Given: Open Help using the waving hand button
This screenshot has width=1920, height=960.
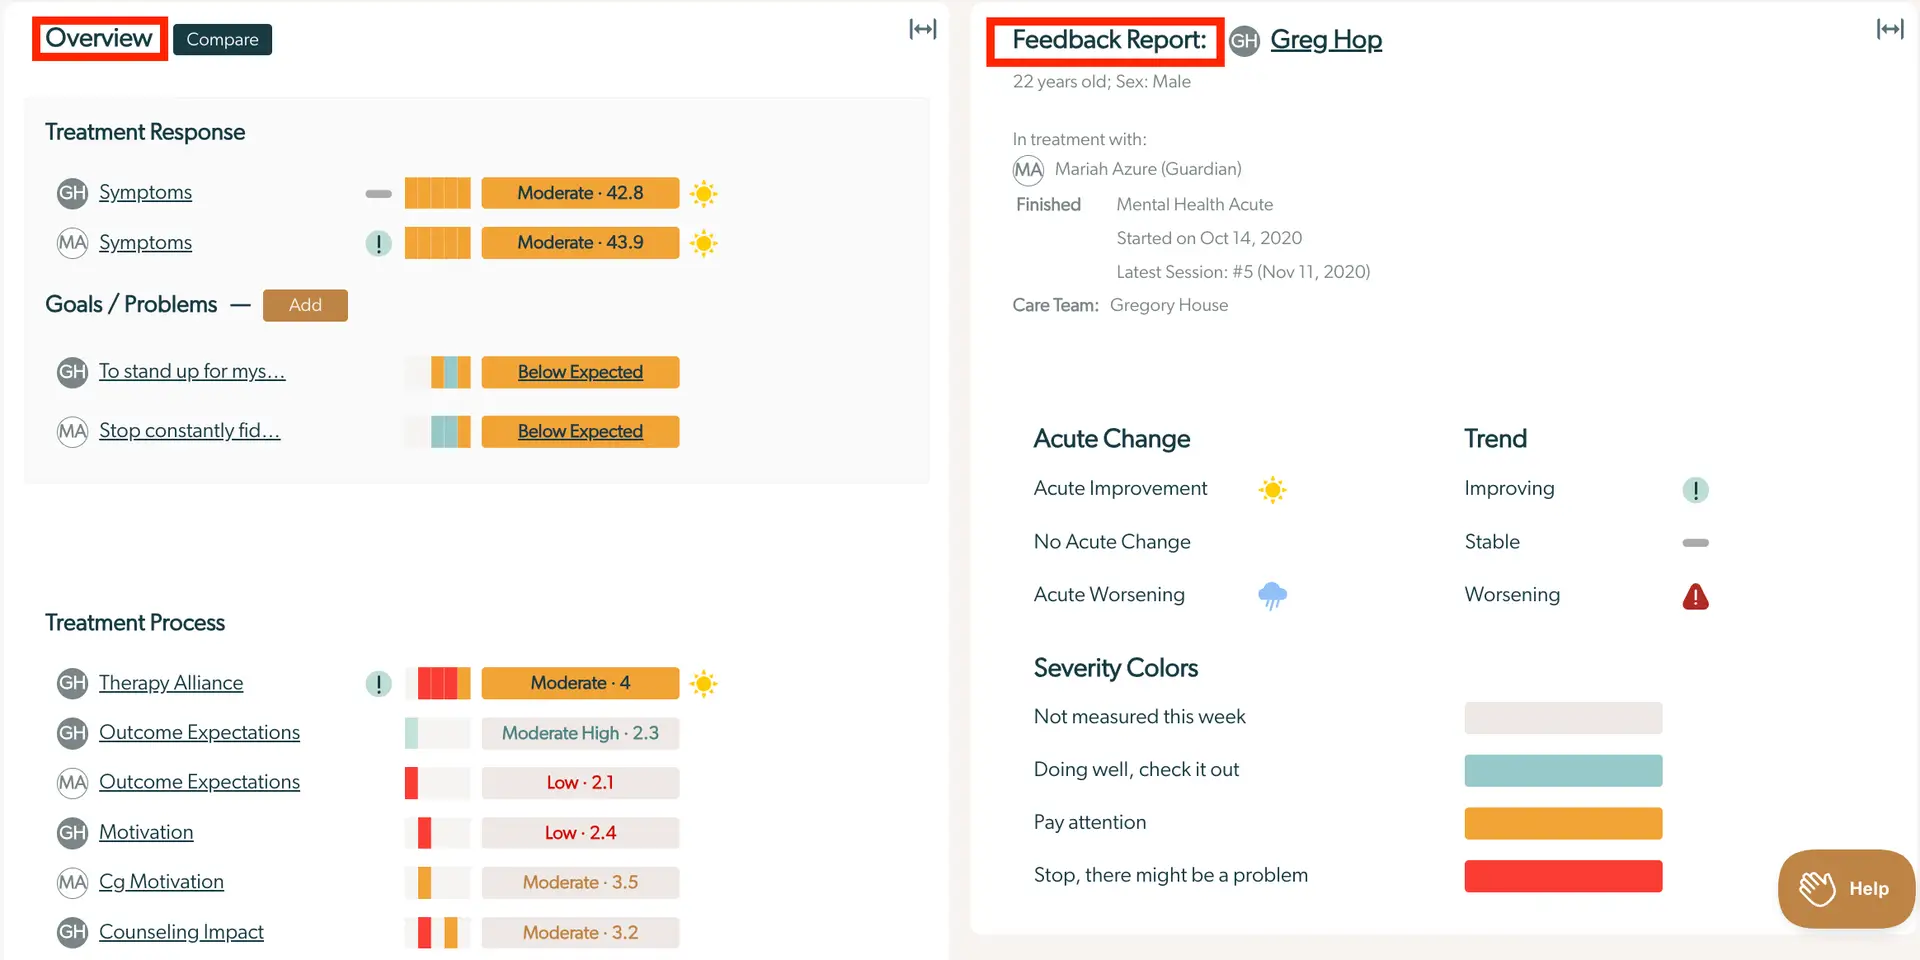Looking at the screenshot, I should pos(1845,888).
